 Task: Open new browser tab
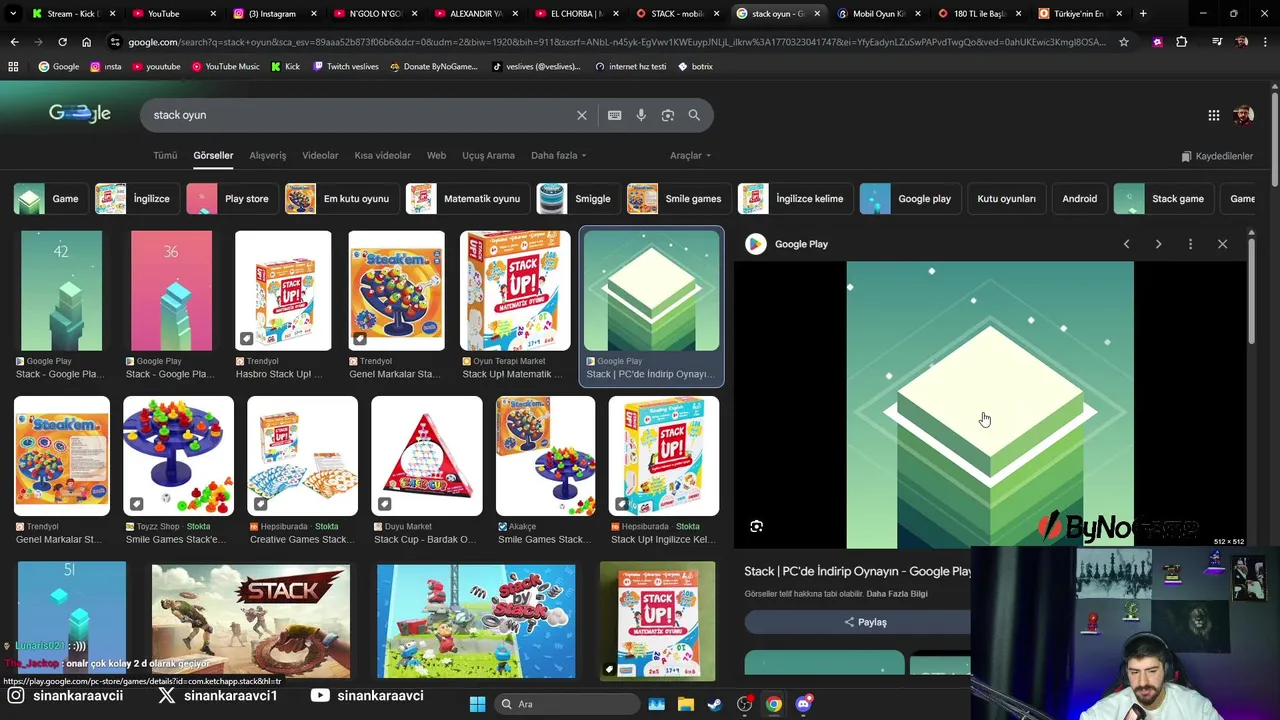pos(1143,14)
